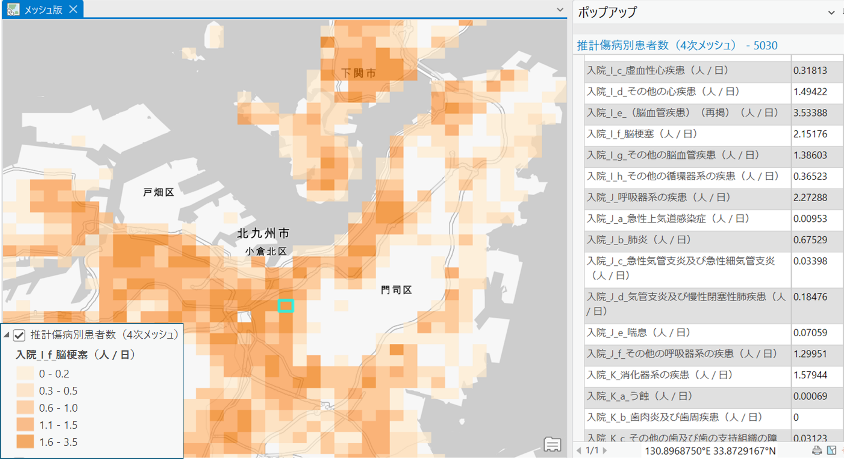Screen dimensions: 844x459
Task: Open the map view tab list dropdown arrow
Action: point(560,10)
